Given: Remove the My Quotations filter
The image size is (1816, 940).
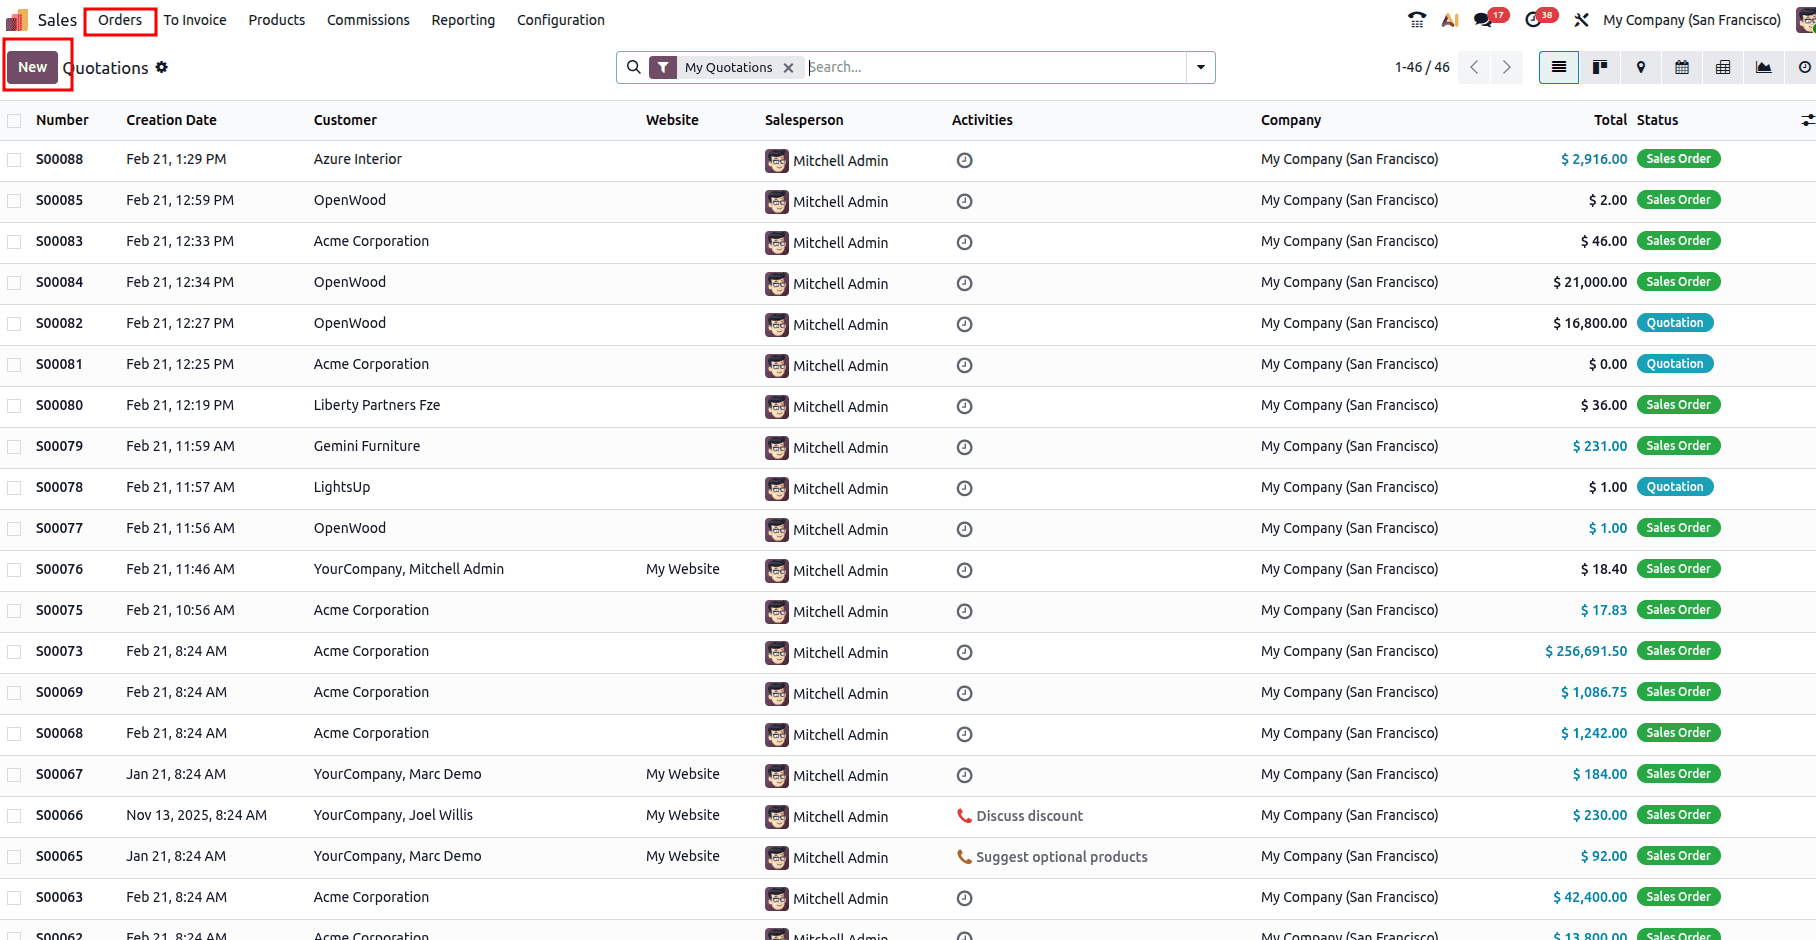Looking at the screenshot, I should (x=789, y=68).
